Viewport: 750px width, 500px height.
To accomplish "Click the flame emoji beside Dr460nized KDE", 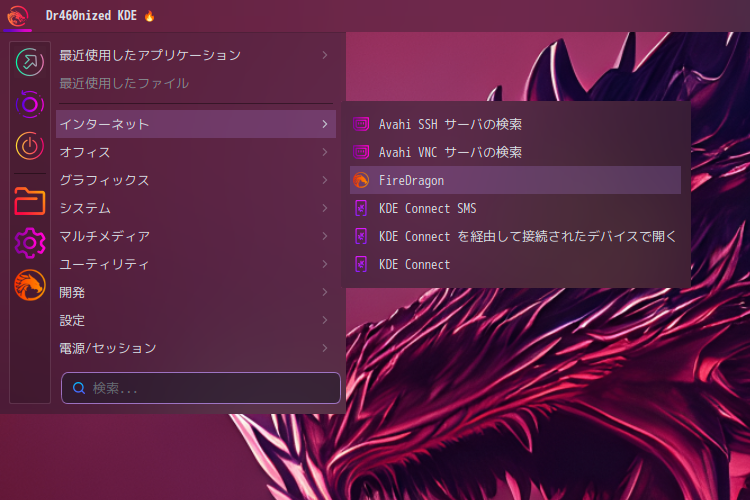I will click(149, 16).
